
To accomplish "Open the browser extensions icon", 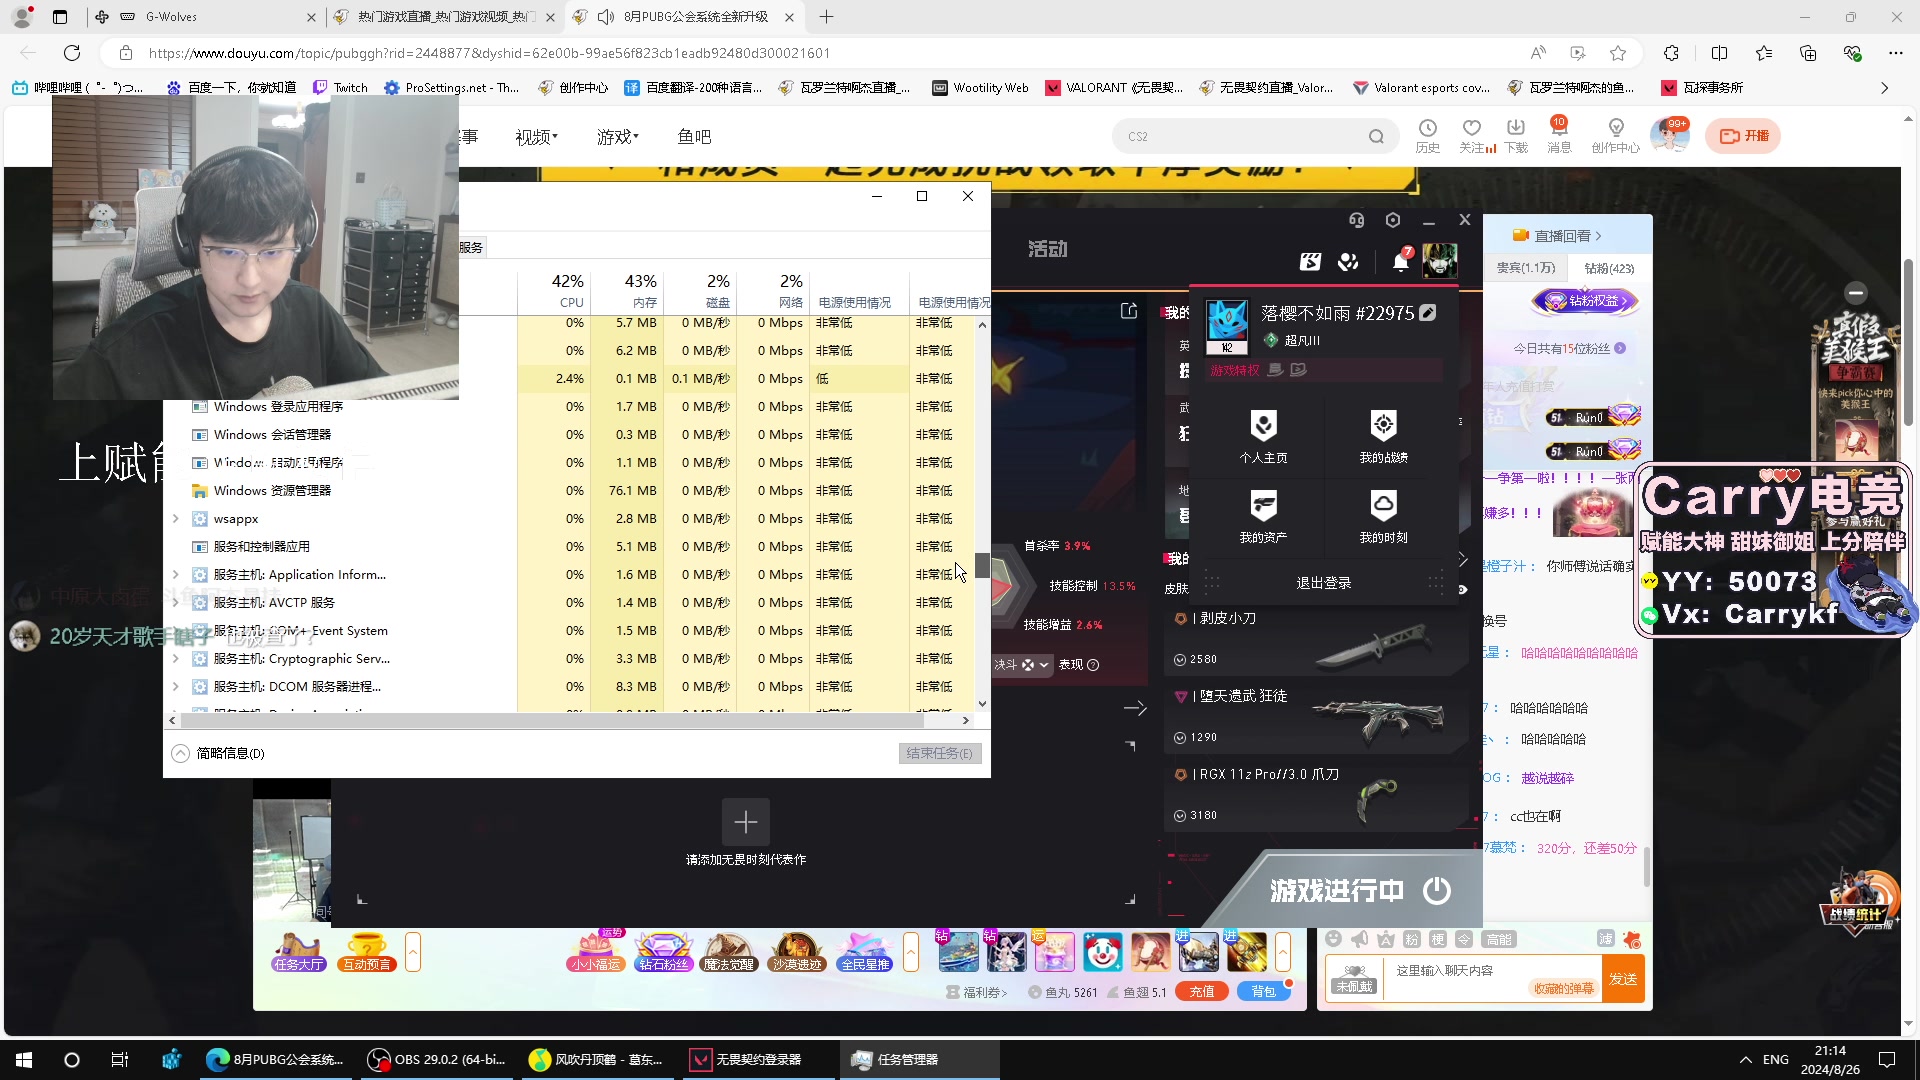I will click(1671, 53).
